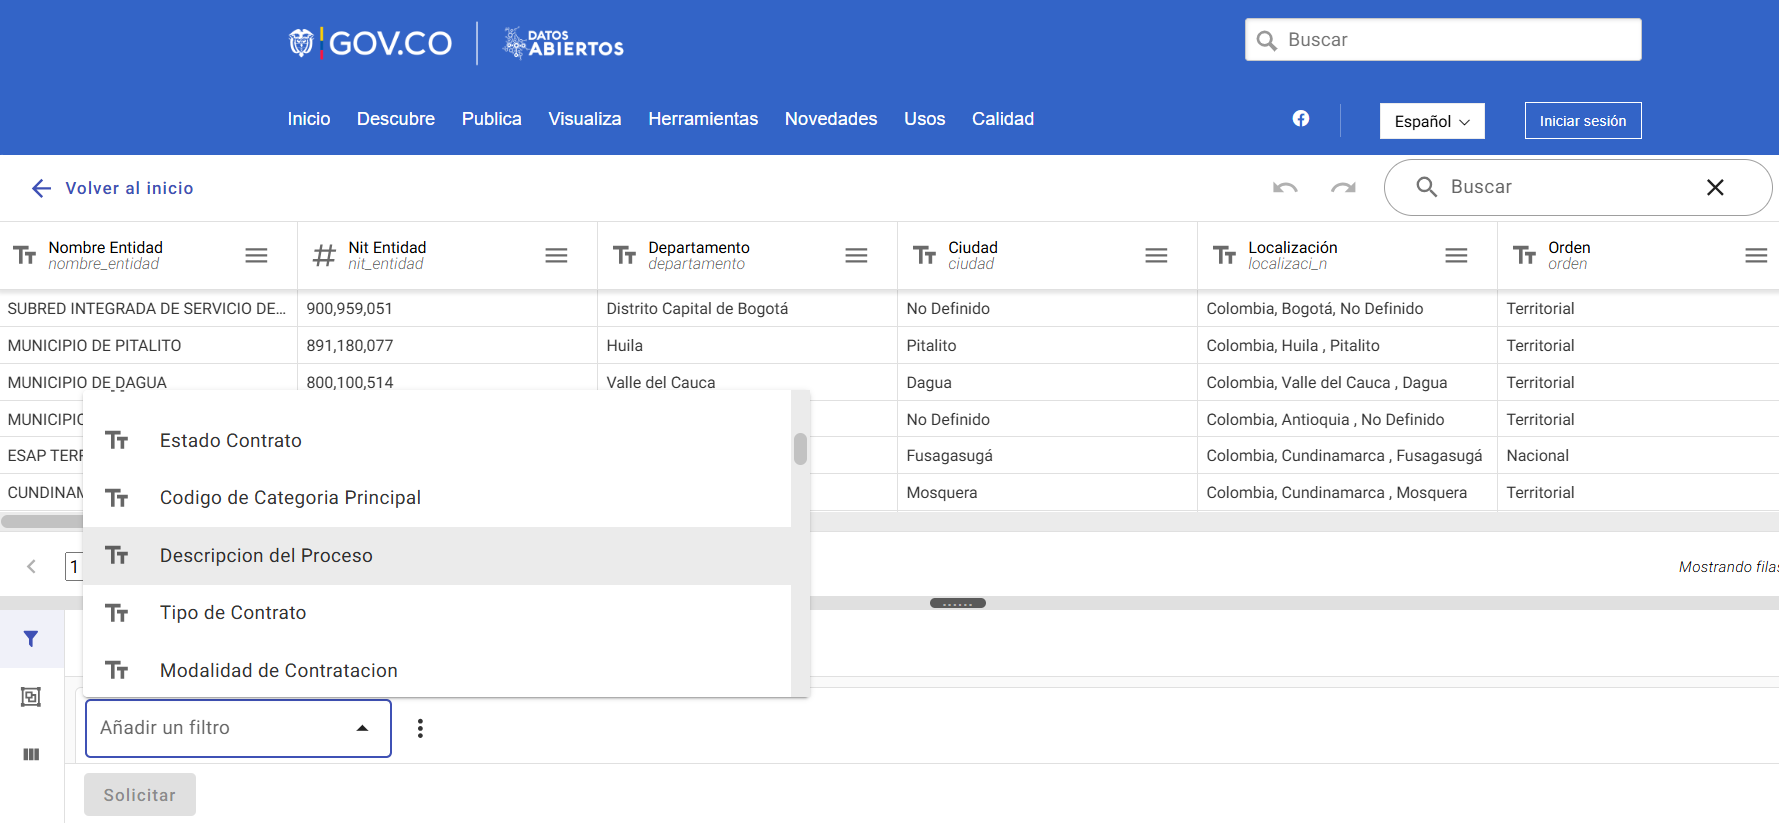Clear the table search with X
The height and width of the screenshot is (823, 1779).
pos(1715,187)
